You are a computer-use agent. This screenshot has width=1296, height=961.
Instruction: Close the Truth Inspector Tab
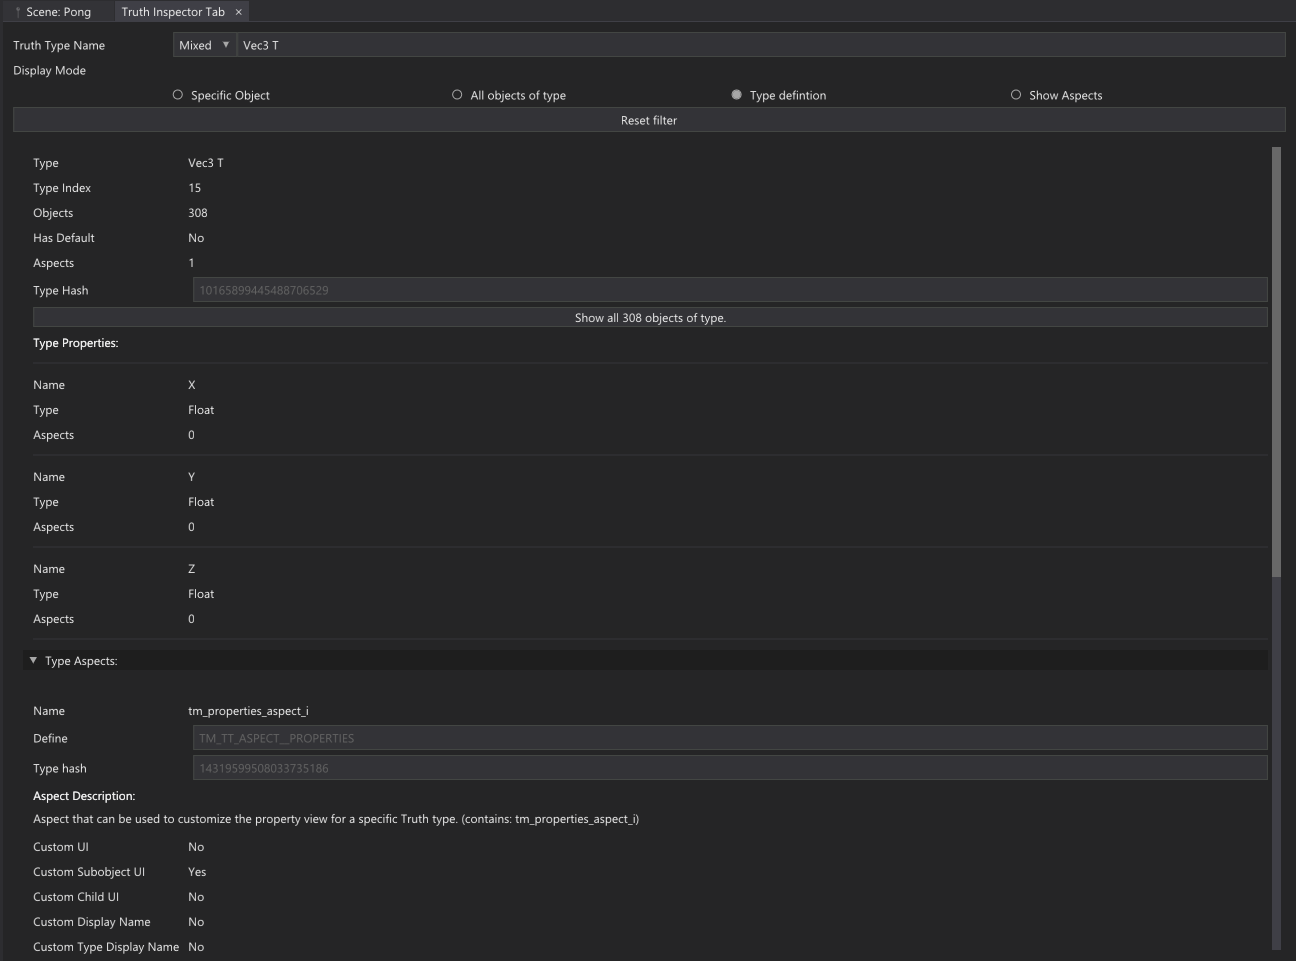[x=238, y=12]
